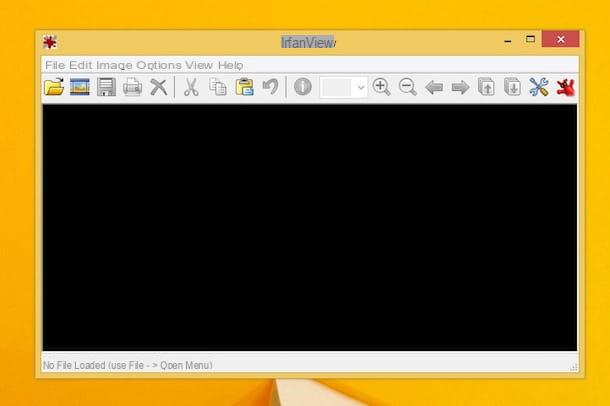Click the Delete X icon
The image size is (610, 406).
(159, 87)
